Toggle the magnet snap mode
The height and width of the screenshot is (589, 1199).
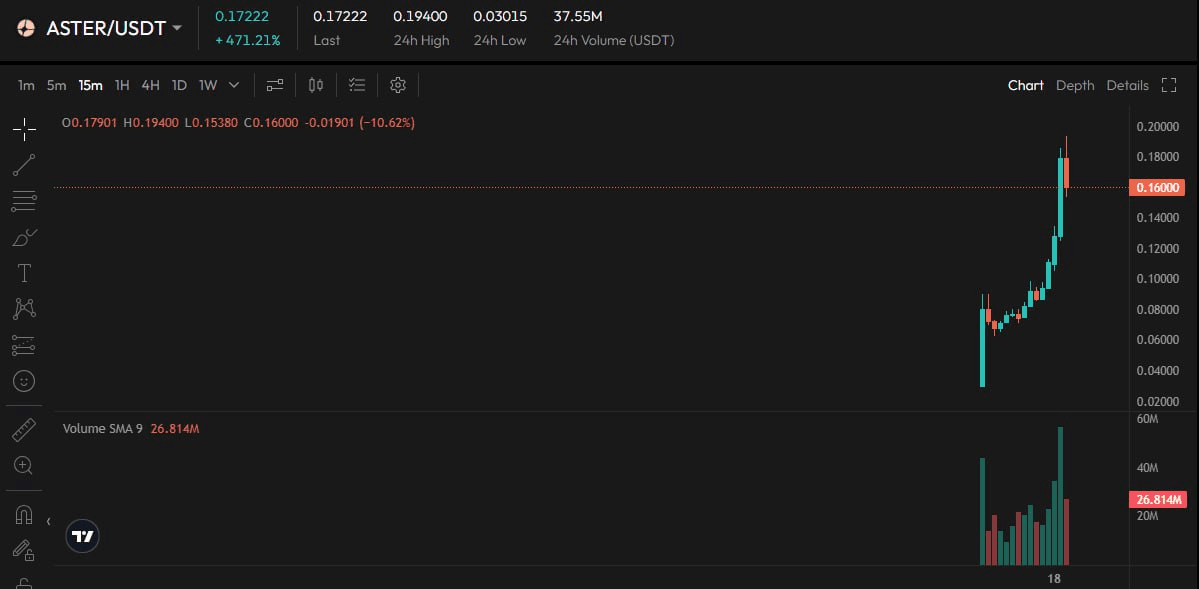point(24,515)
